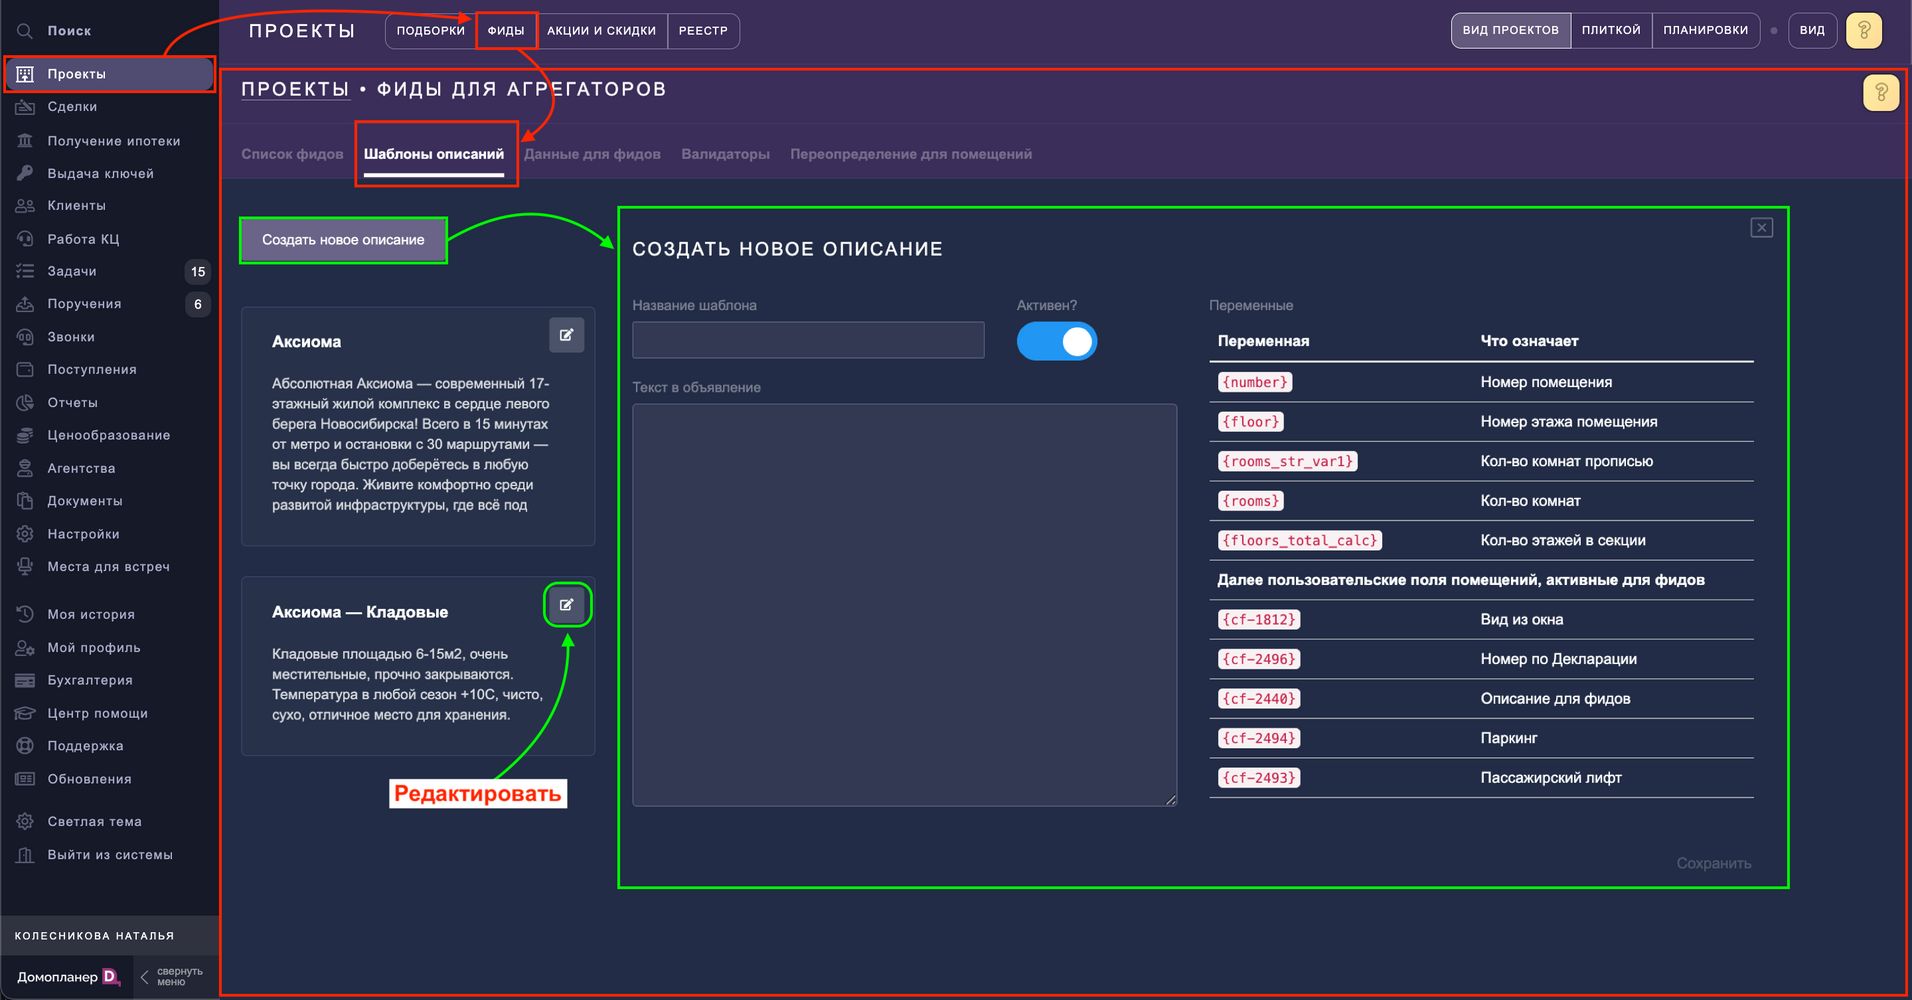Screen dimensions: 1912x1000
Task: Open the Акции и скидки tab
Action: [602, 31]
